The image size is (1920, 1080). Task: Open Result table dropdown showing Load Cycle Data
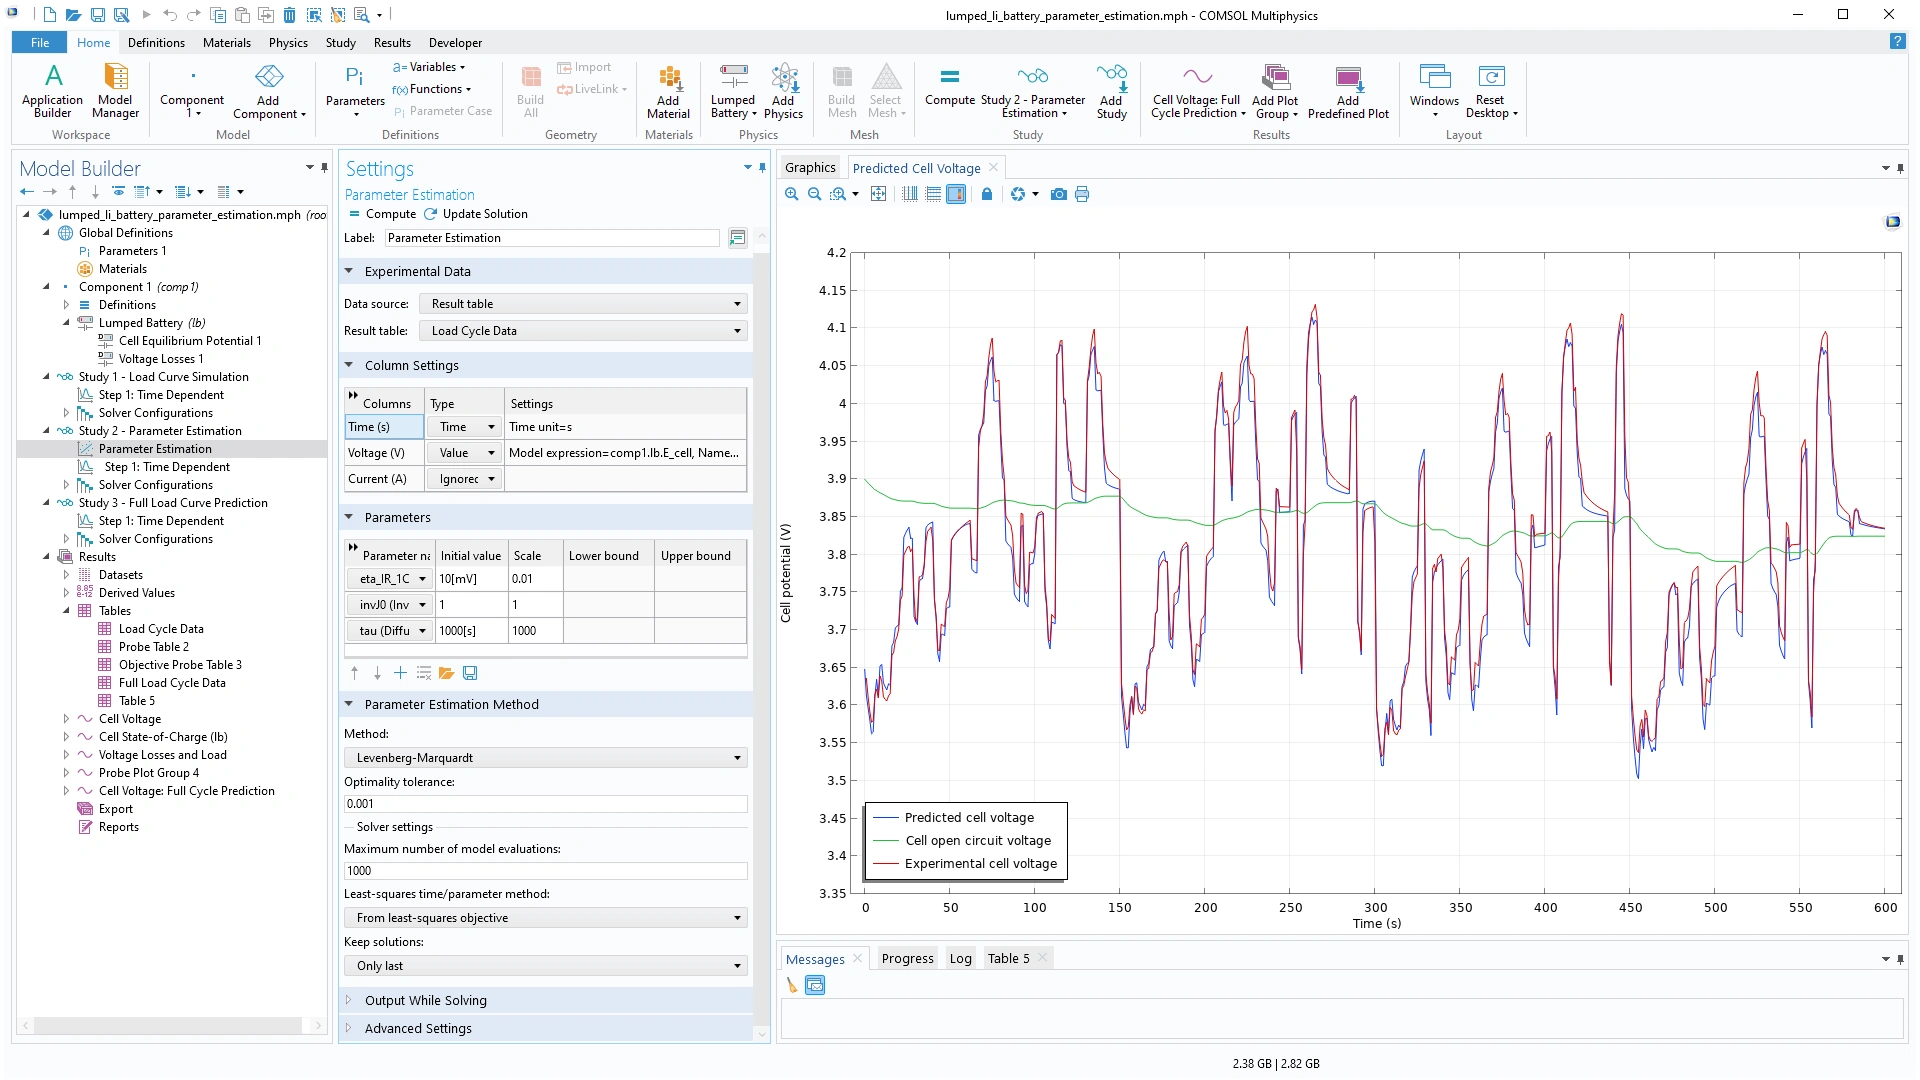585,331
